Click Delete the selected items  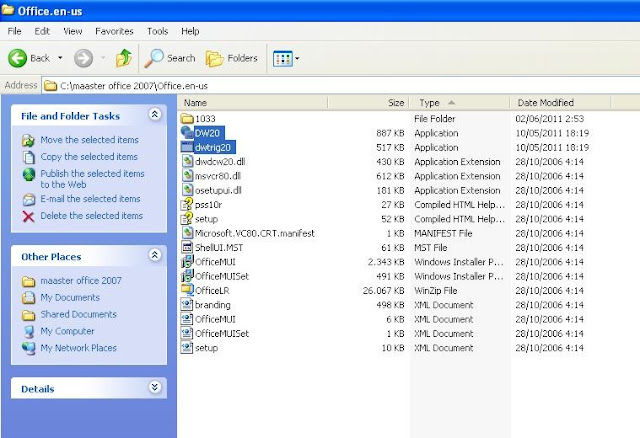pos(91,216)
